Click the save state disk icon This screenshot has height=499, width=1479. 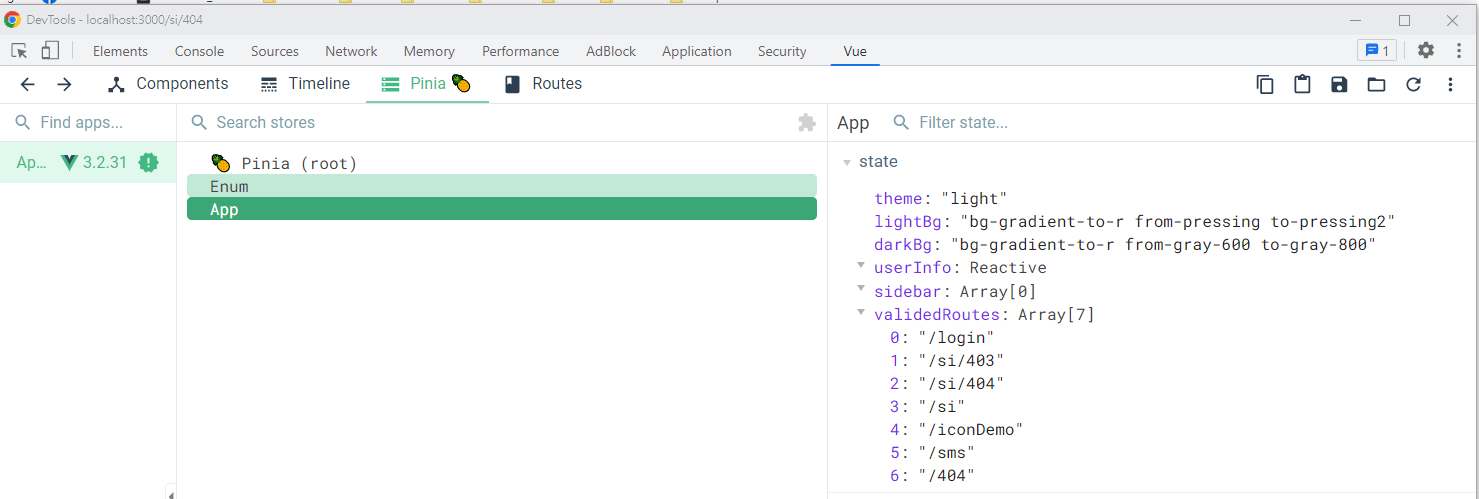[1339, 84]
